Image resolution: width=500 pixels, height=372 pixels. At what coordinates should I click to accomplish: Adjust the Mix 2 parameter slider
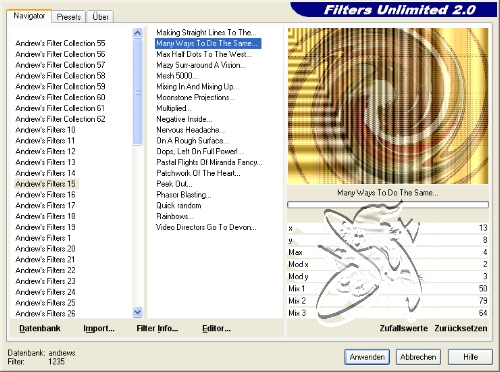pos(388,301)
